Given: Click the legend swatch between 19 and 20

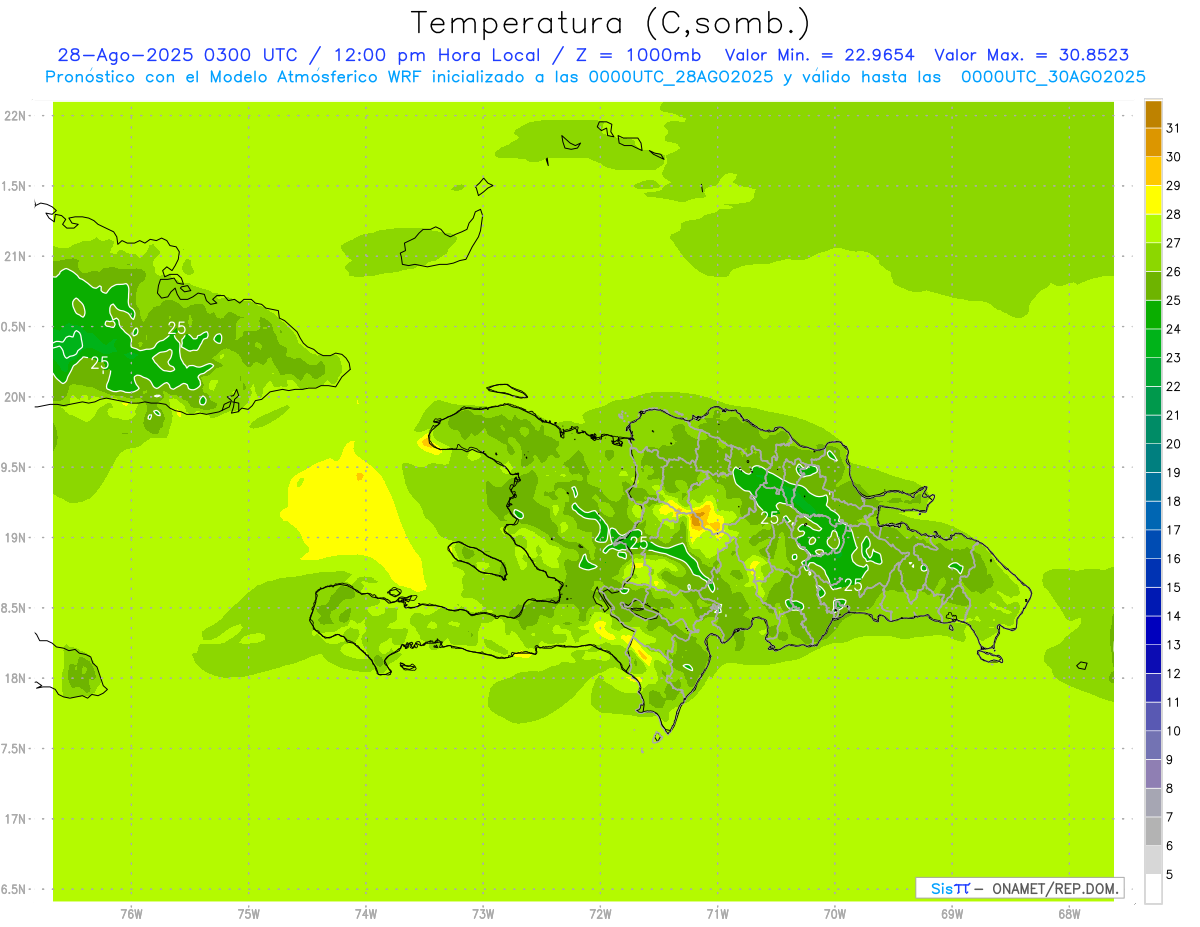Looking at the screenshot, I should click(x=1153, y=458).
